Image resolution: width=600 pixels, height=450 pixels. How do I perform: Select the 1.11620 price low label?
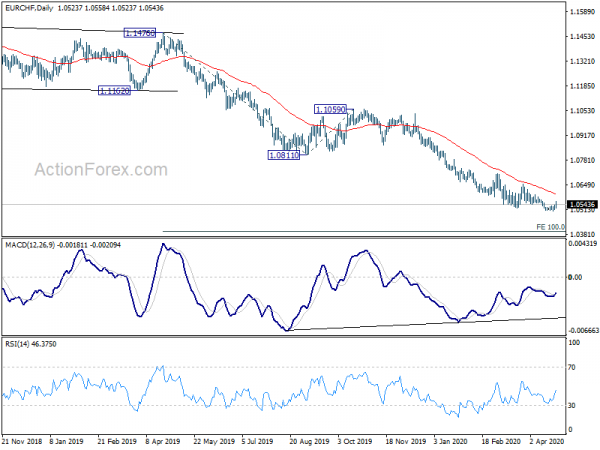114,91
